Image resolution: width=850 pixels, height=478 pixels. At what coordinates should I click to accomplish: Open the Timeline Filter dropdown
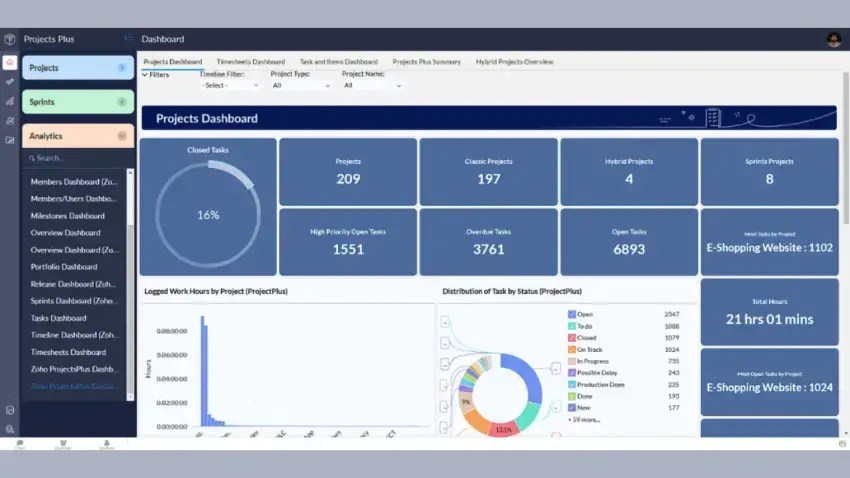(x=229, y=85)
